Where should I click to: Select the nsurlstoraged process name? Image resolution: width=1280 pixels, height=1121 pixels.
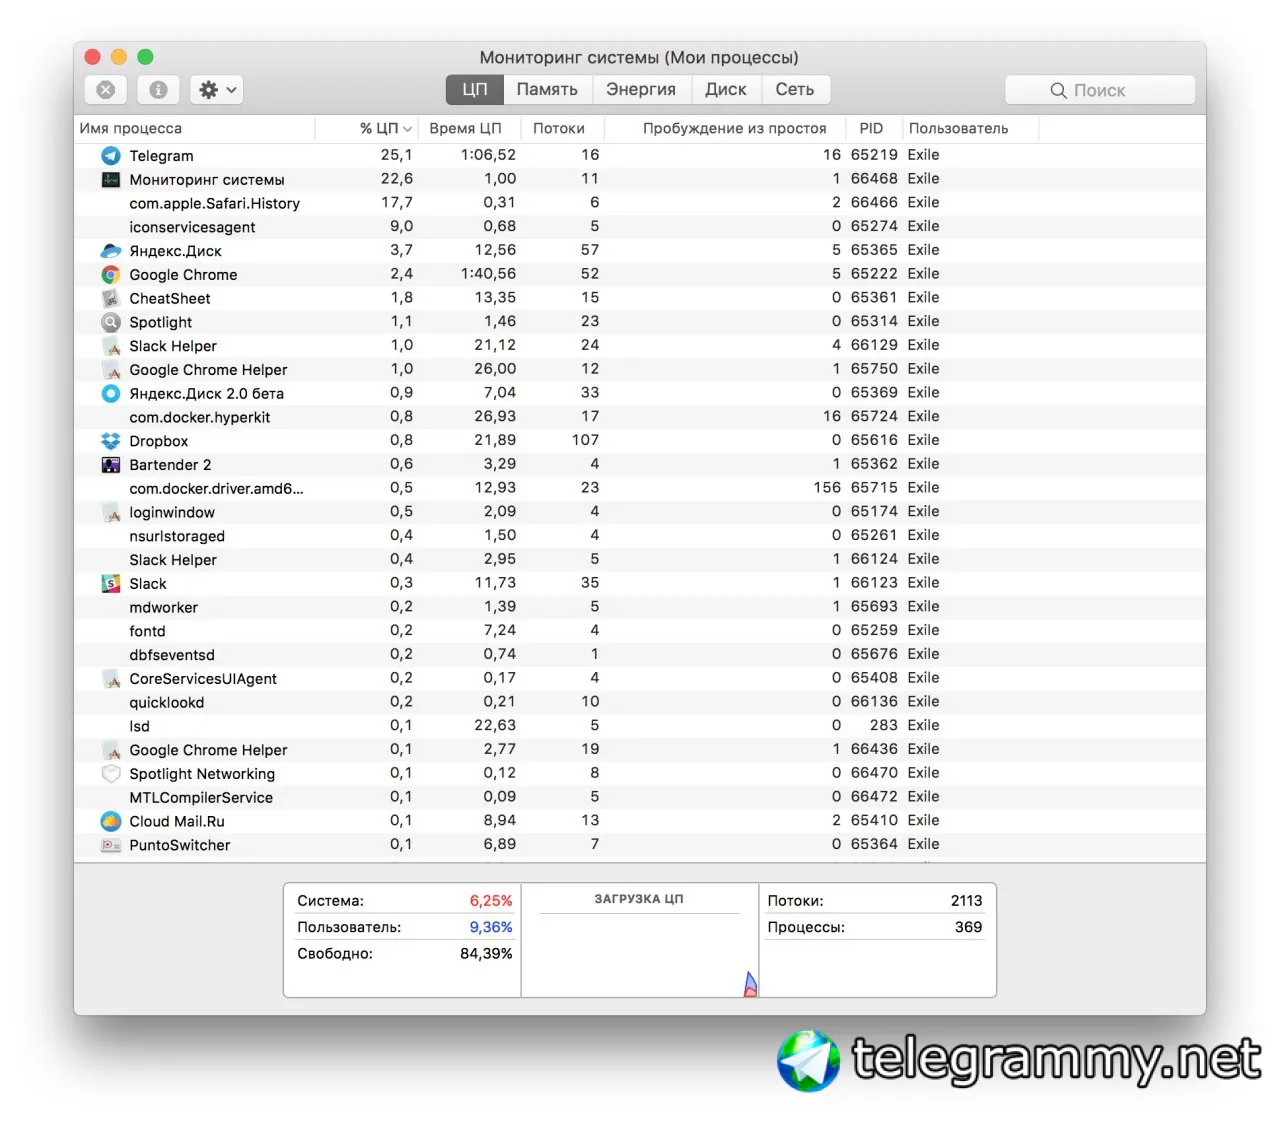click(177, 536)
